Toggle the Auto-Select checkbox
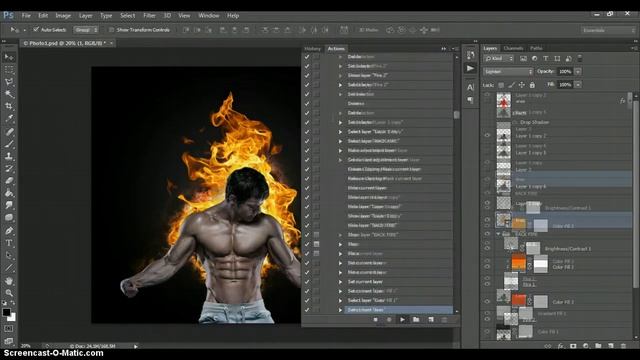 click(36, 30)
